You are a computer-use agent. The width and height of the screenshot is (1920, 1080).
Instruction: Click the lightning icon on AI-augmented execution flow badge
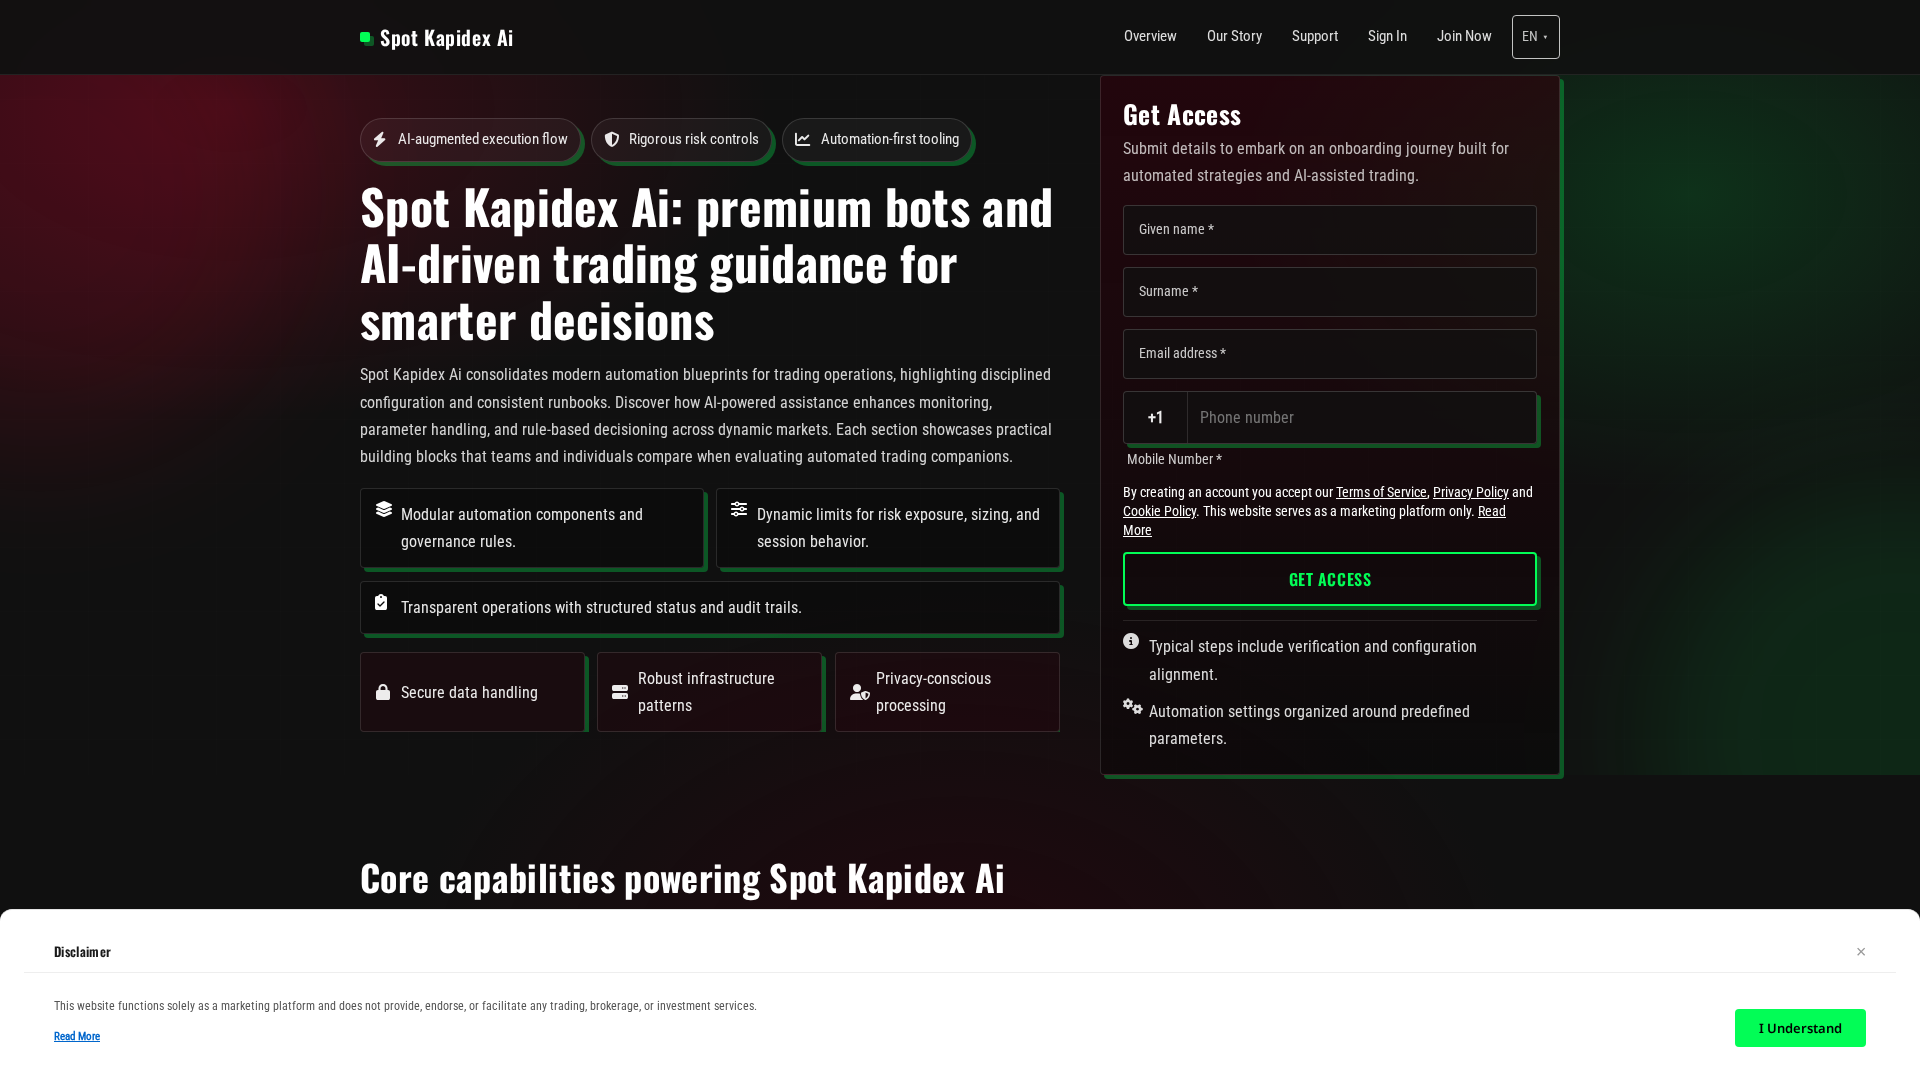381,140
